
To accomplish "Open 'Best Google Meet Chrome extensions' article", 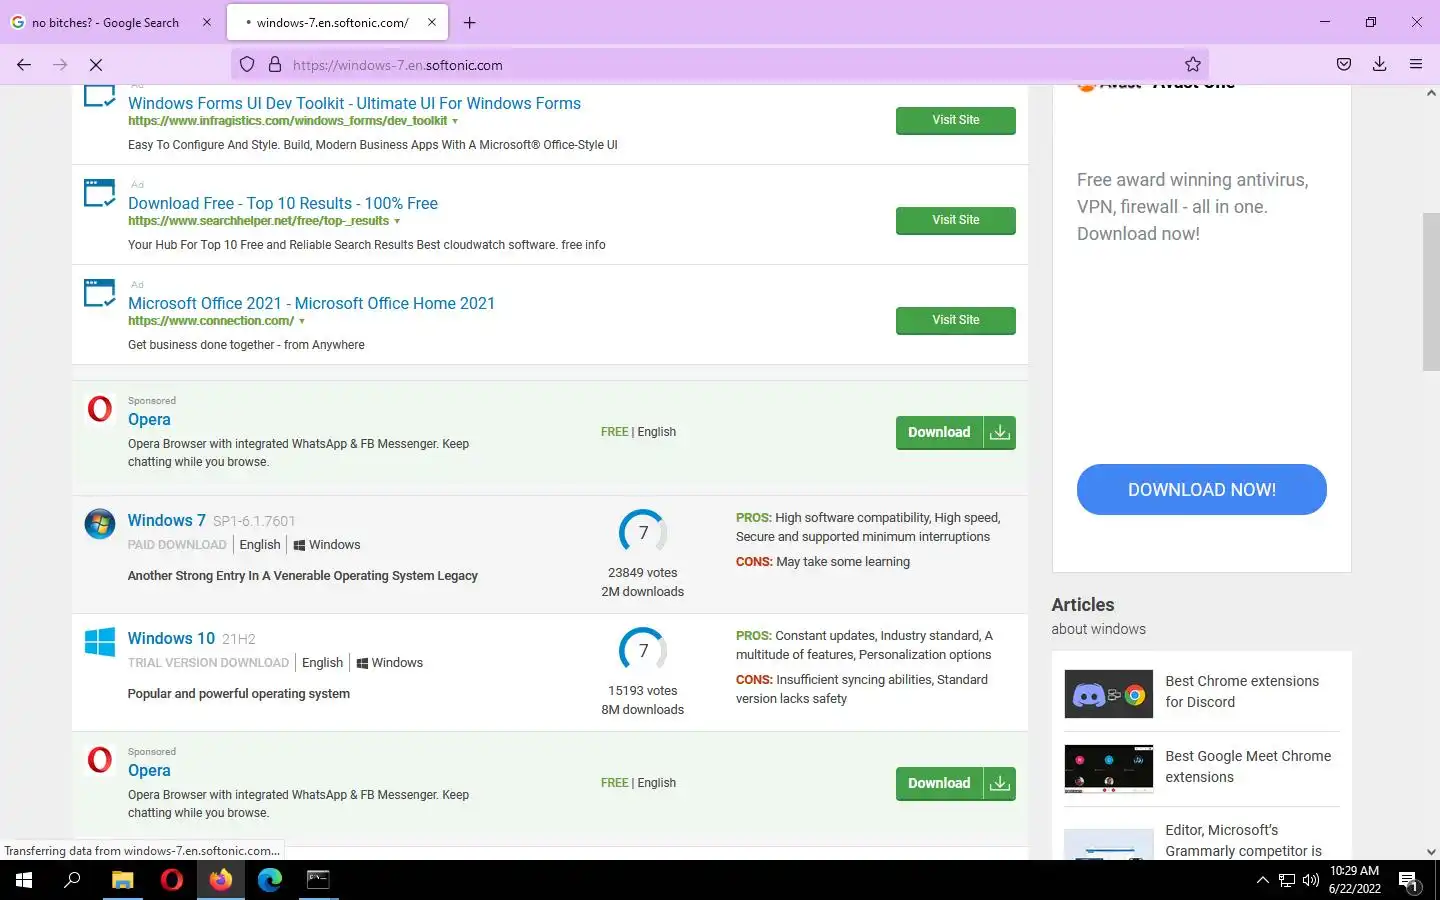I will (x=1248, y=766).
